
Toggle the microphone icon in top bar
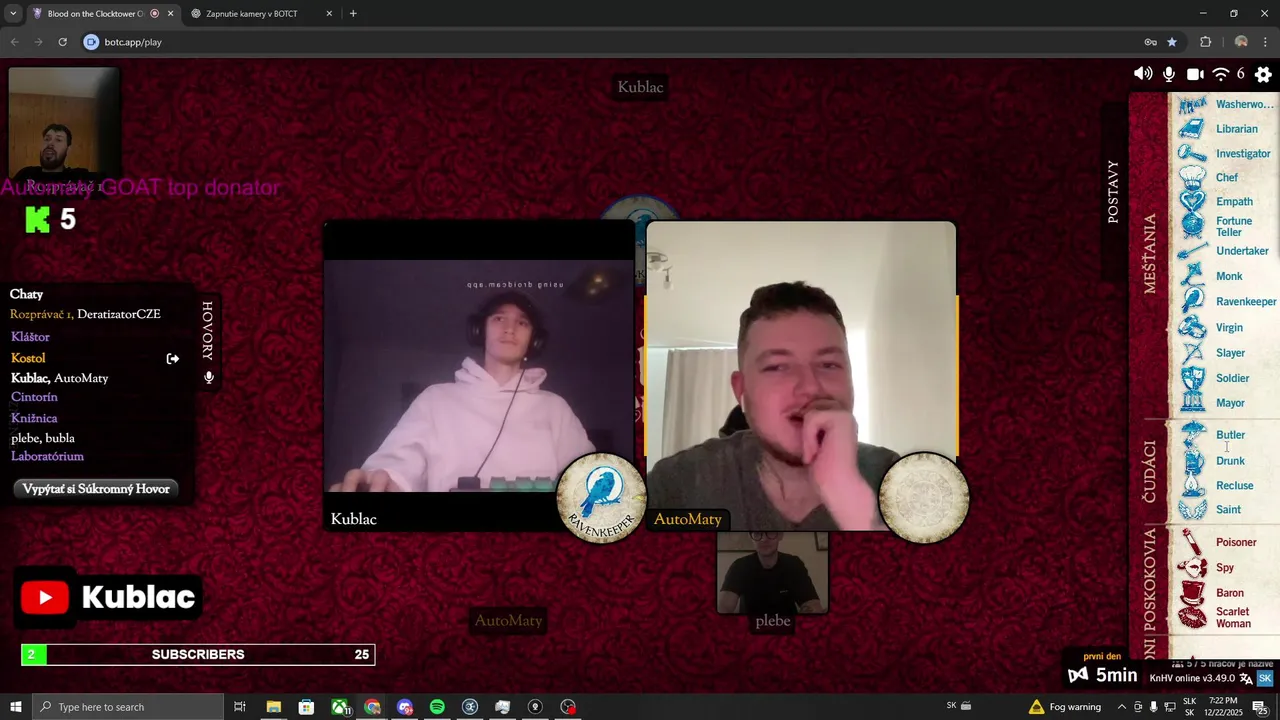[1169, 74]
